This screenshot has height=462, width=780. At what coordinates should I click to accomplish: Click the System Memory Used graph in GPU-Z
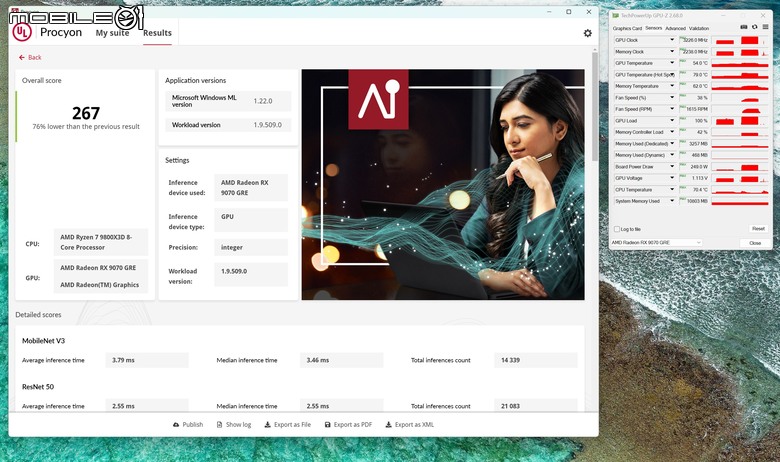click(x=740, y=201)
